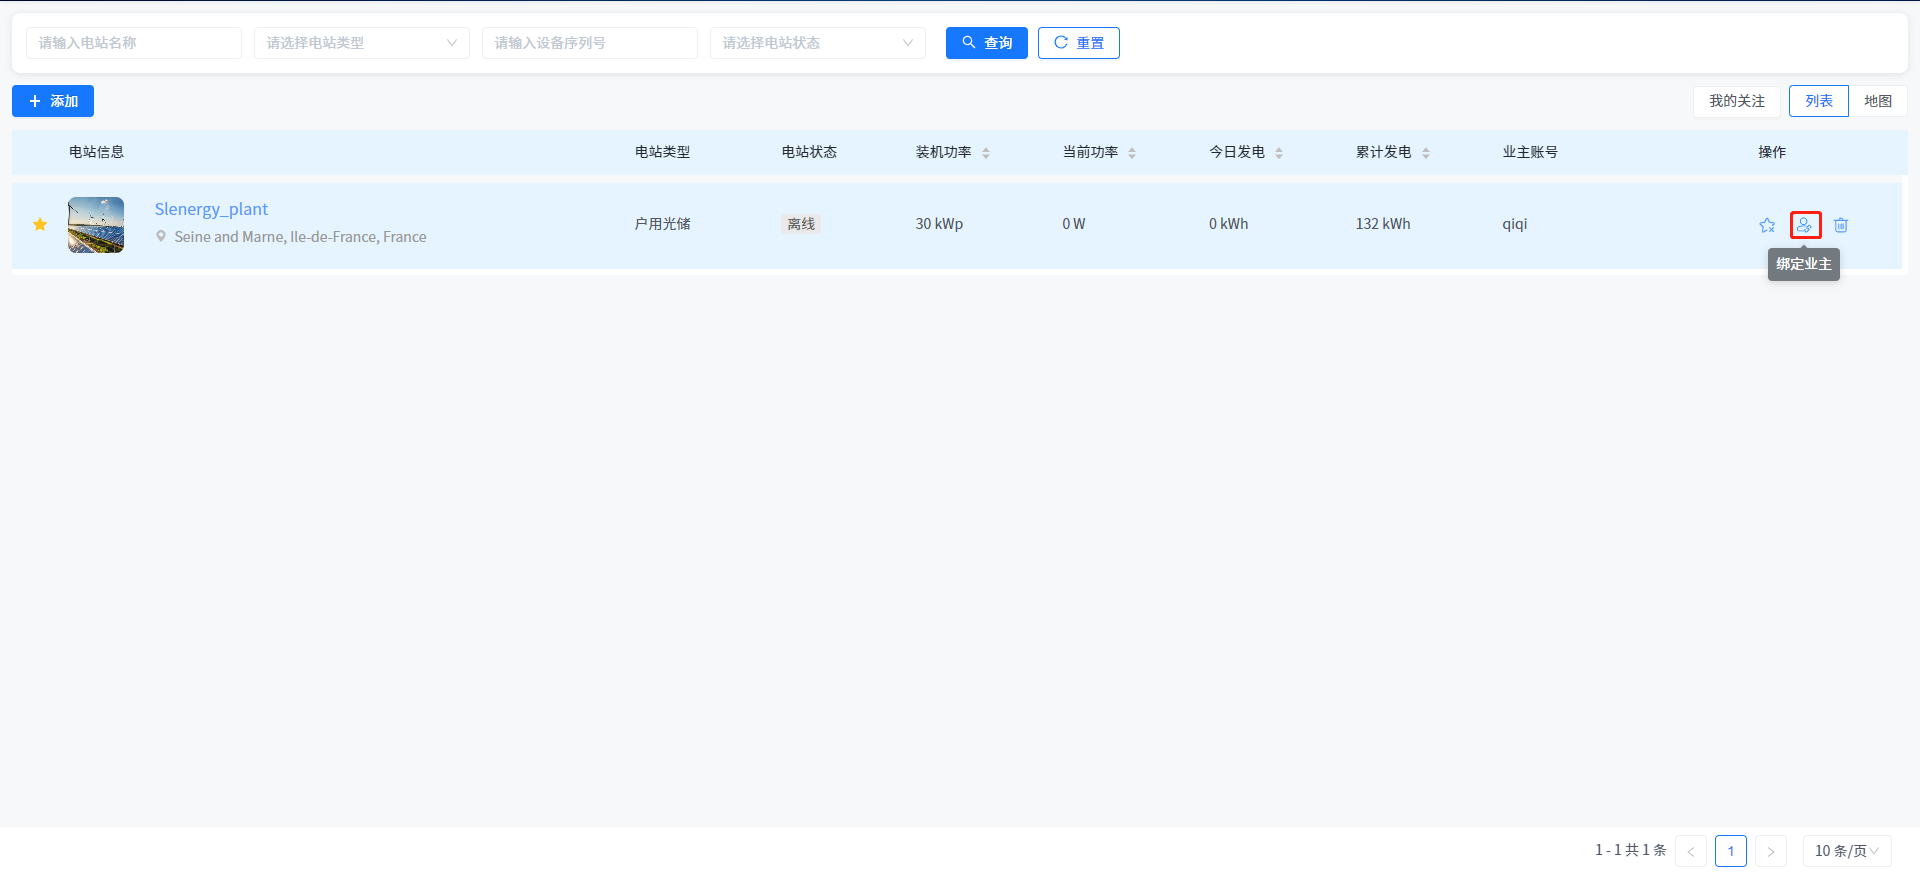Open the 请选择电站类型 dropdown

(361, 43)
